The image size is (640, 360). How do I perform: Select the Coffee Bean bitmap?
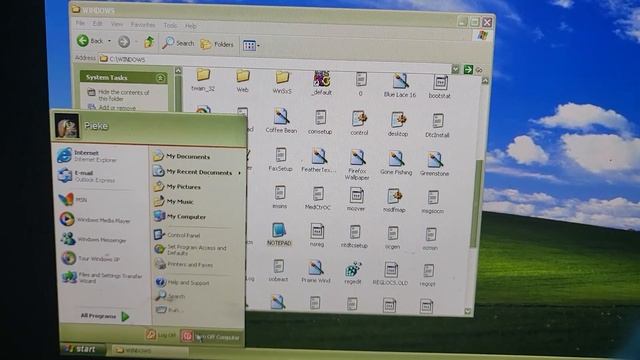pyautogui.click(x=281, y=120)
